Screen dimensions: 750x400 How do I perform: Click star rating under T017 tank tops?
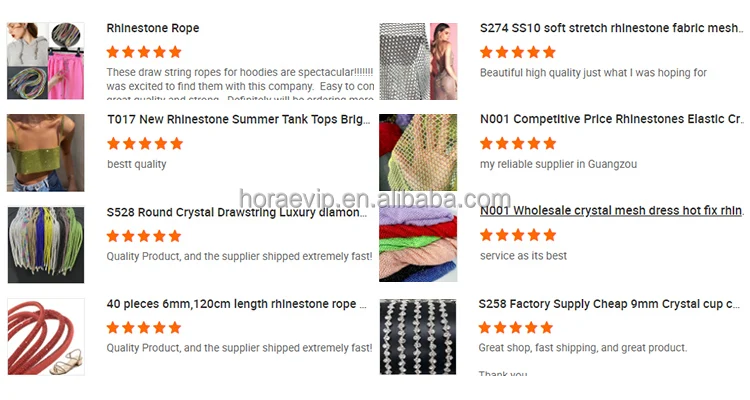[x=145, y=143]
